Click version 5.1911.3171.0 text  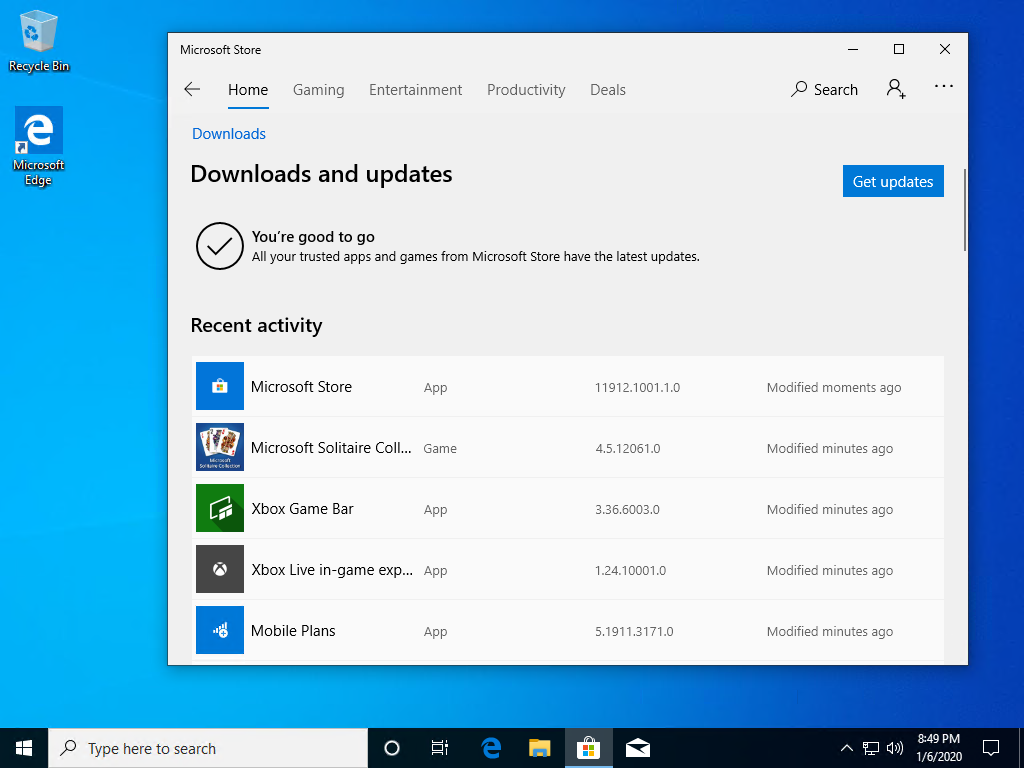[633, 632]
